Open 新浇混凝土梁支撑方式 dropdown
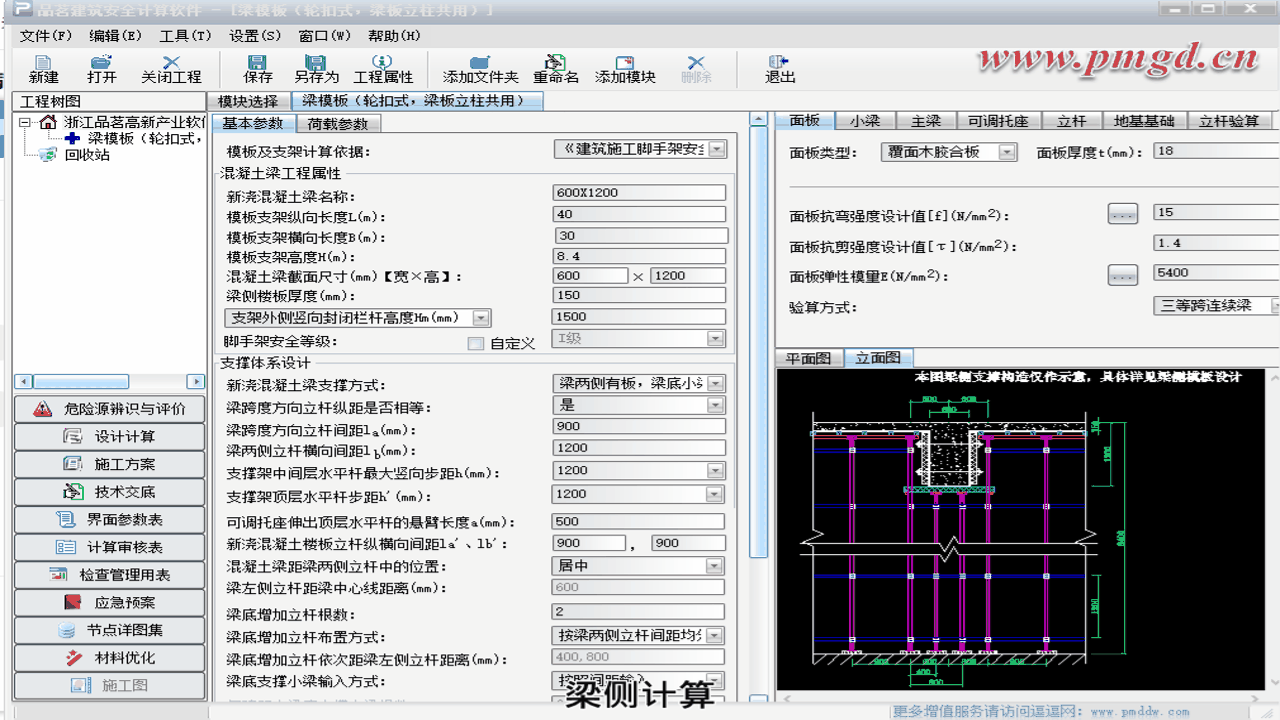 (x=716, y=384)
